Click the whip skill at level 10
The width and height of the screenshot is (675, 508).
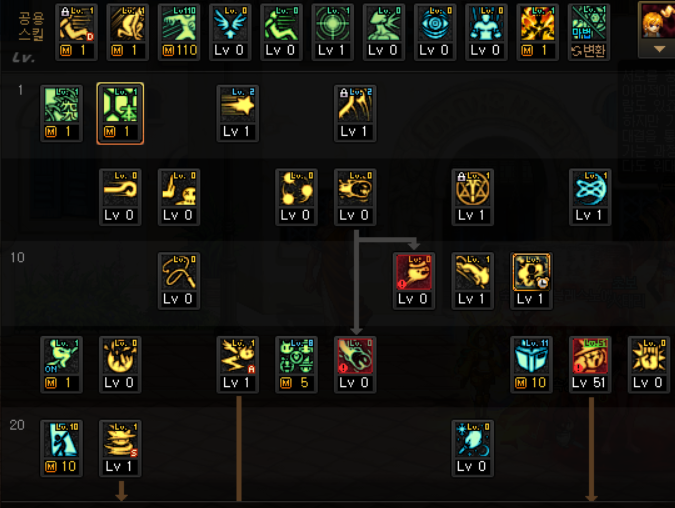[179, 281]
